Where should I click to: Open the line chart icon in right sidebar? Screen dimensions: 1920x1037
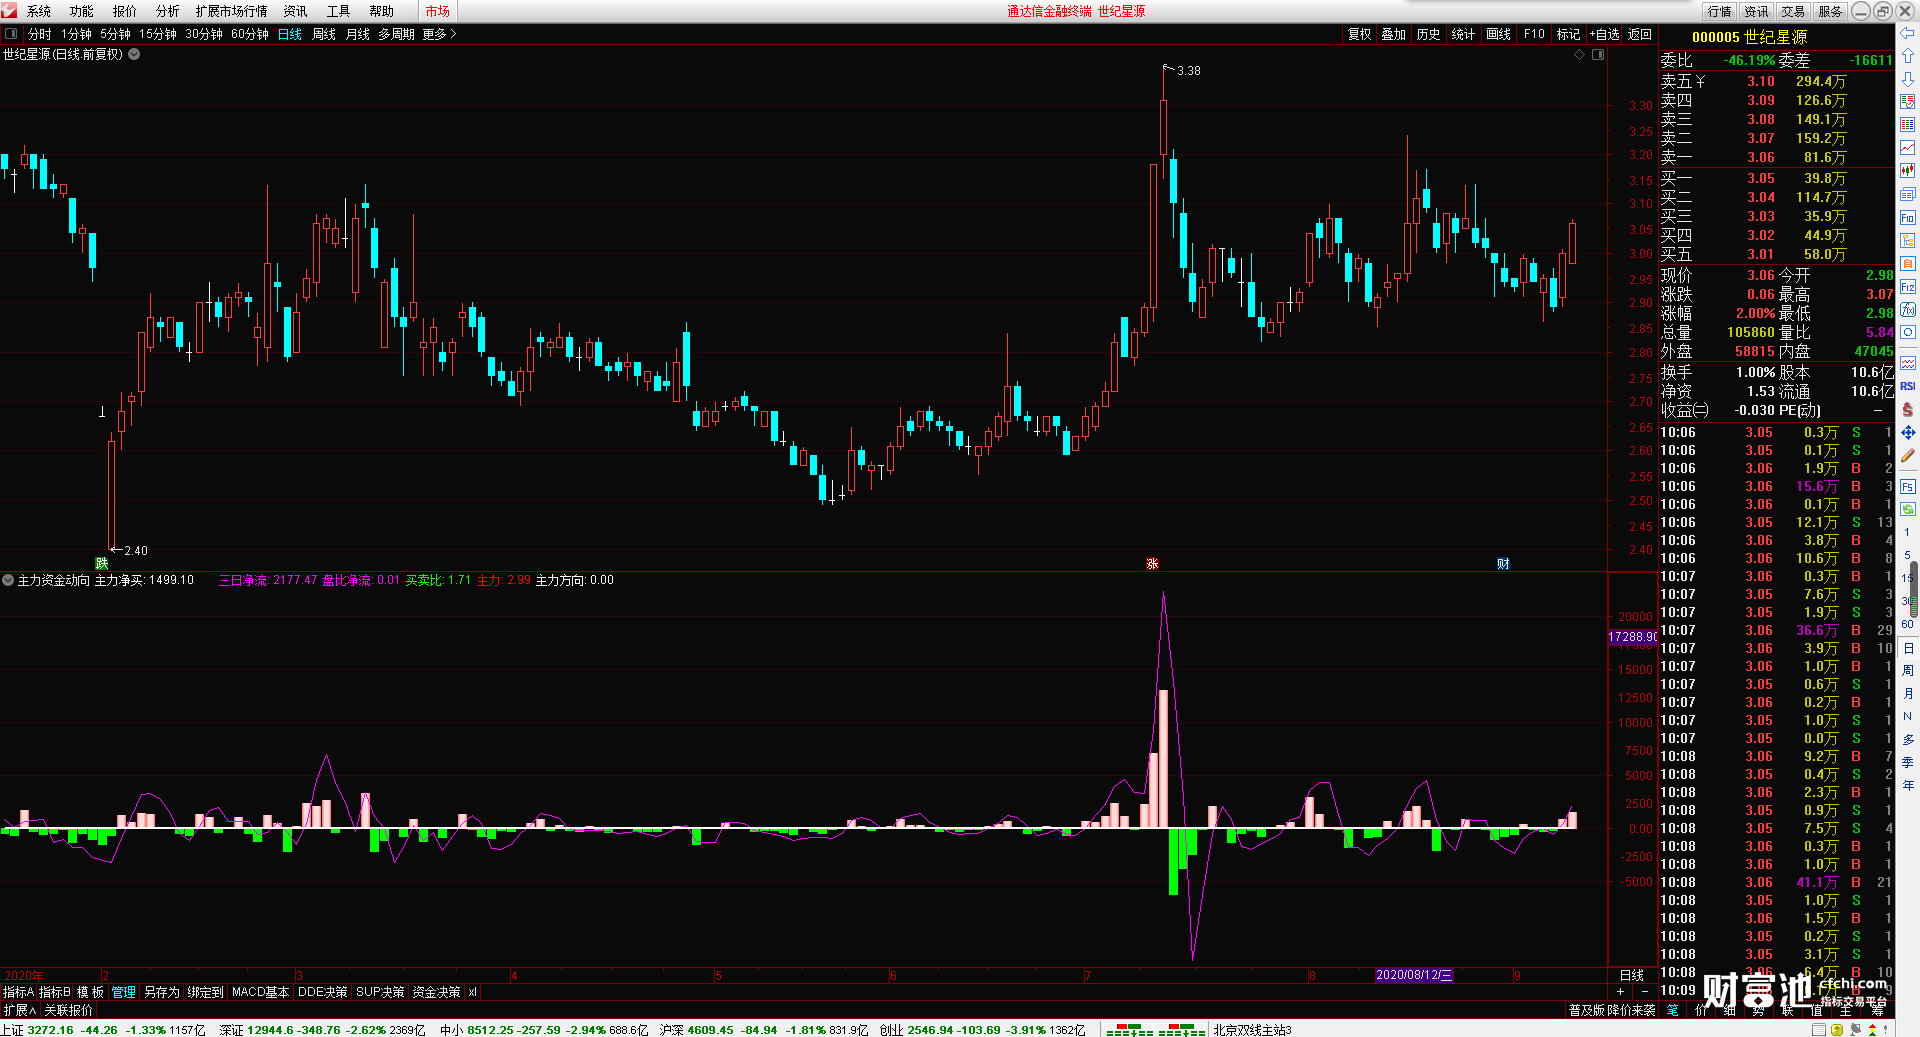click(x=1907, y=148)
